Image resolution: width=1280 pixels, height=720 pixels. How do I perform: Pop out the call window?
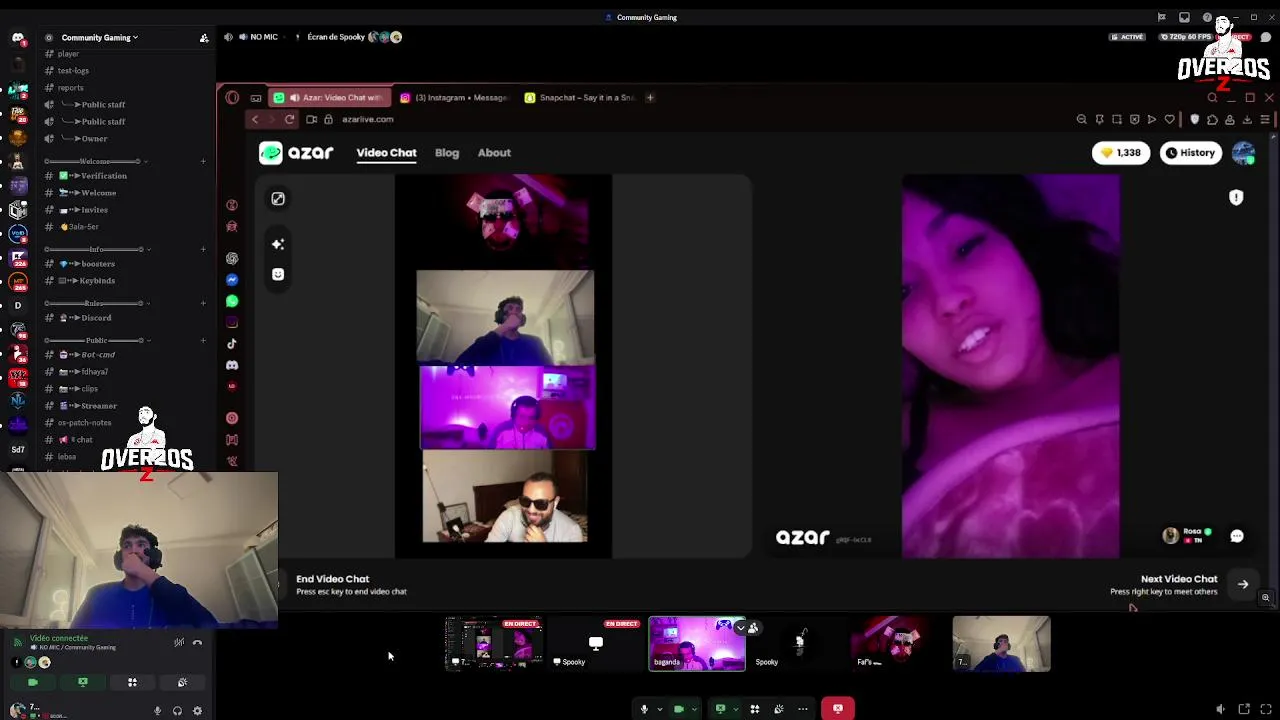(1244, 709)
